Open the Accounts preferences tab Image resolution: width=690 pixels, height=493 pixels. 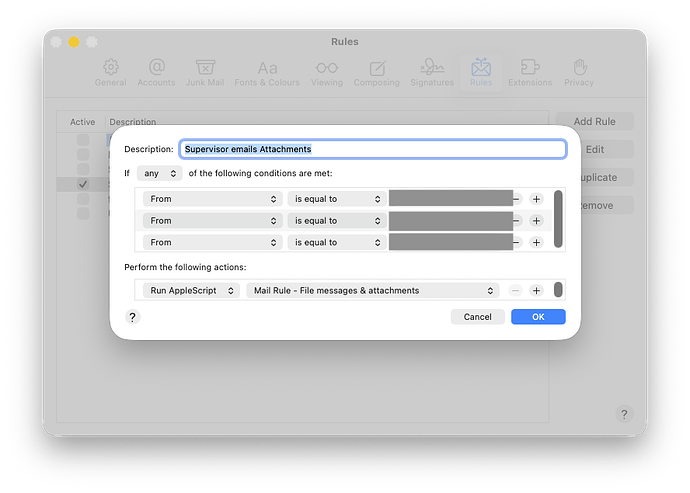click(157, 73)
